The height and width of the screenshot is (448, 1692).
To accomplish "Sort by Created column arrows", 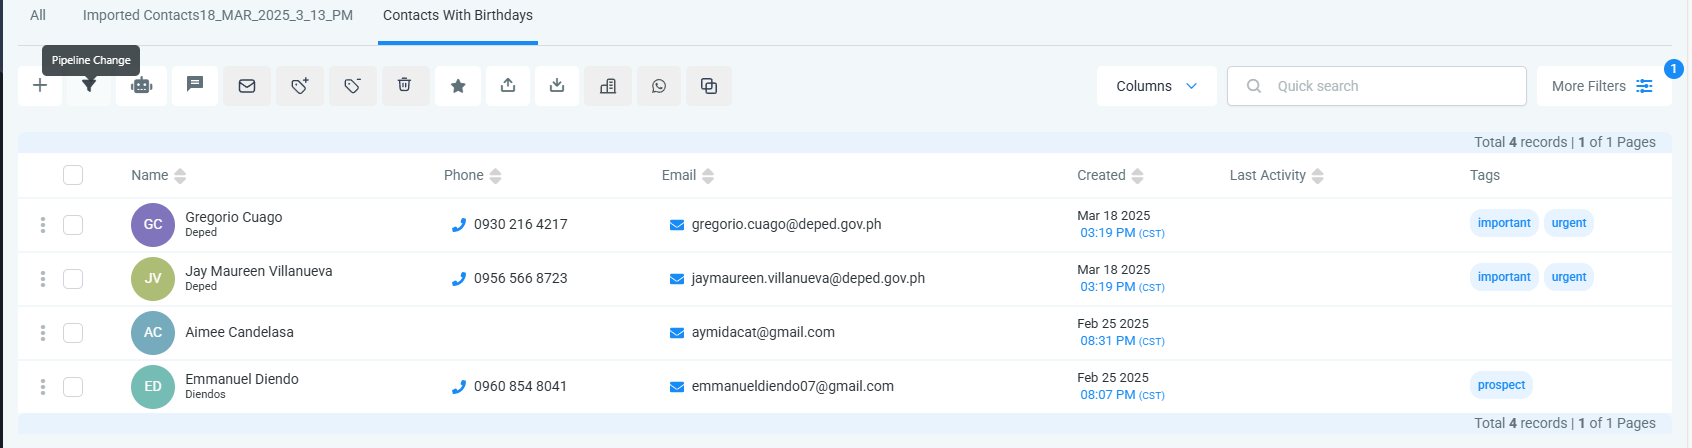I will (1137, 176).
